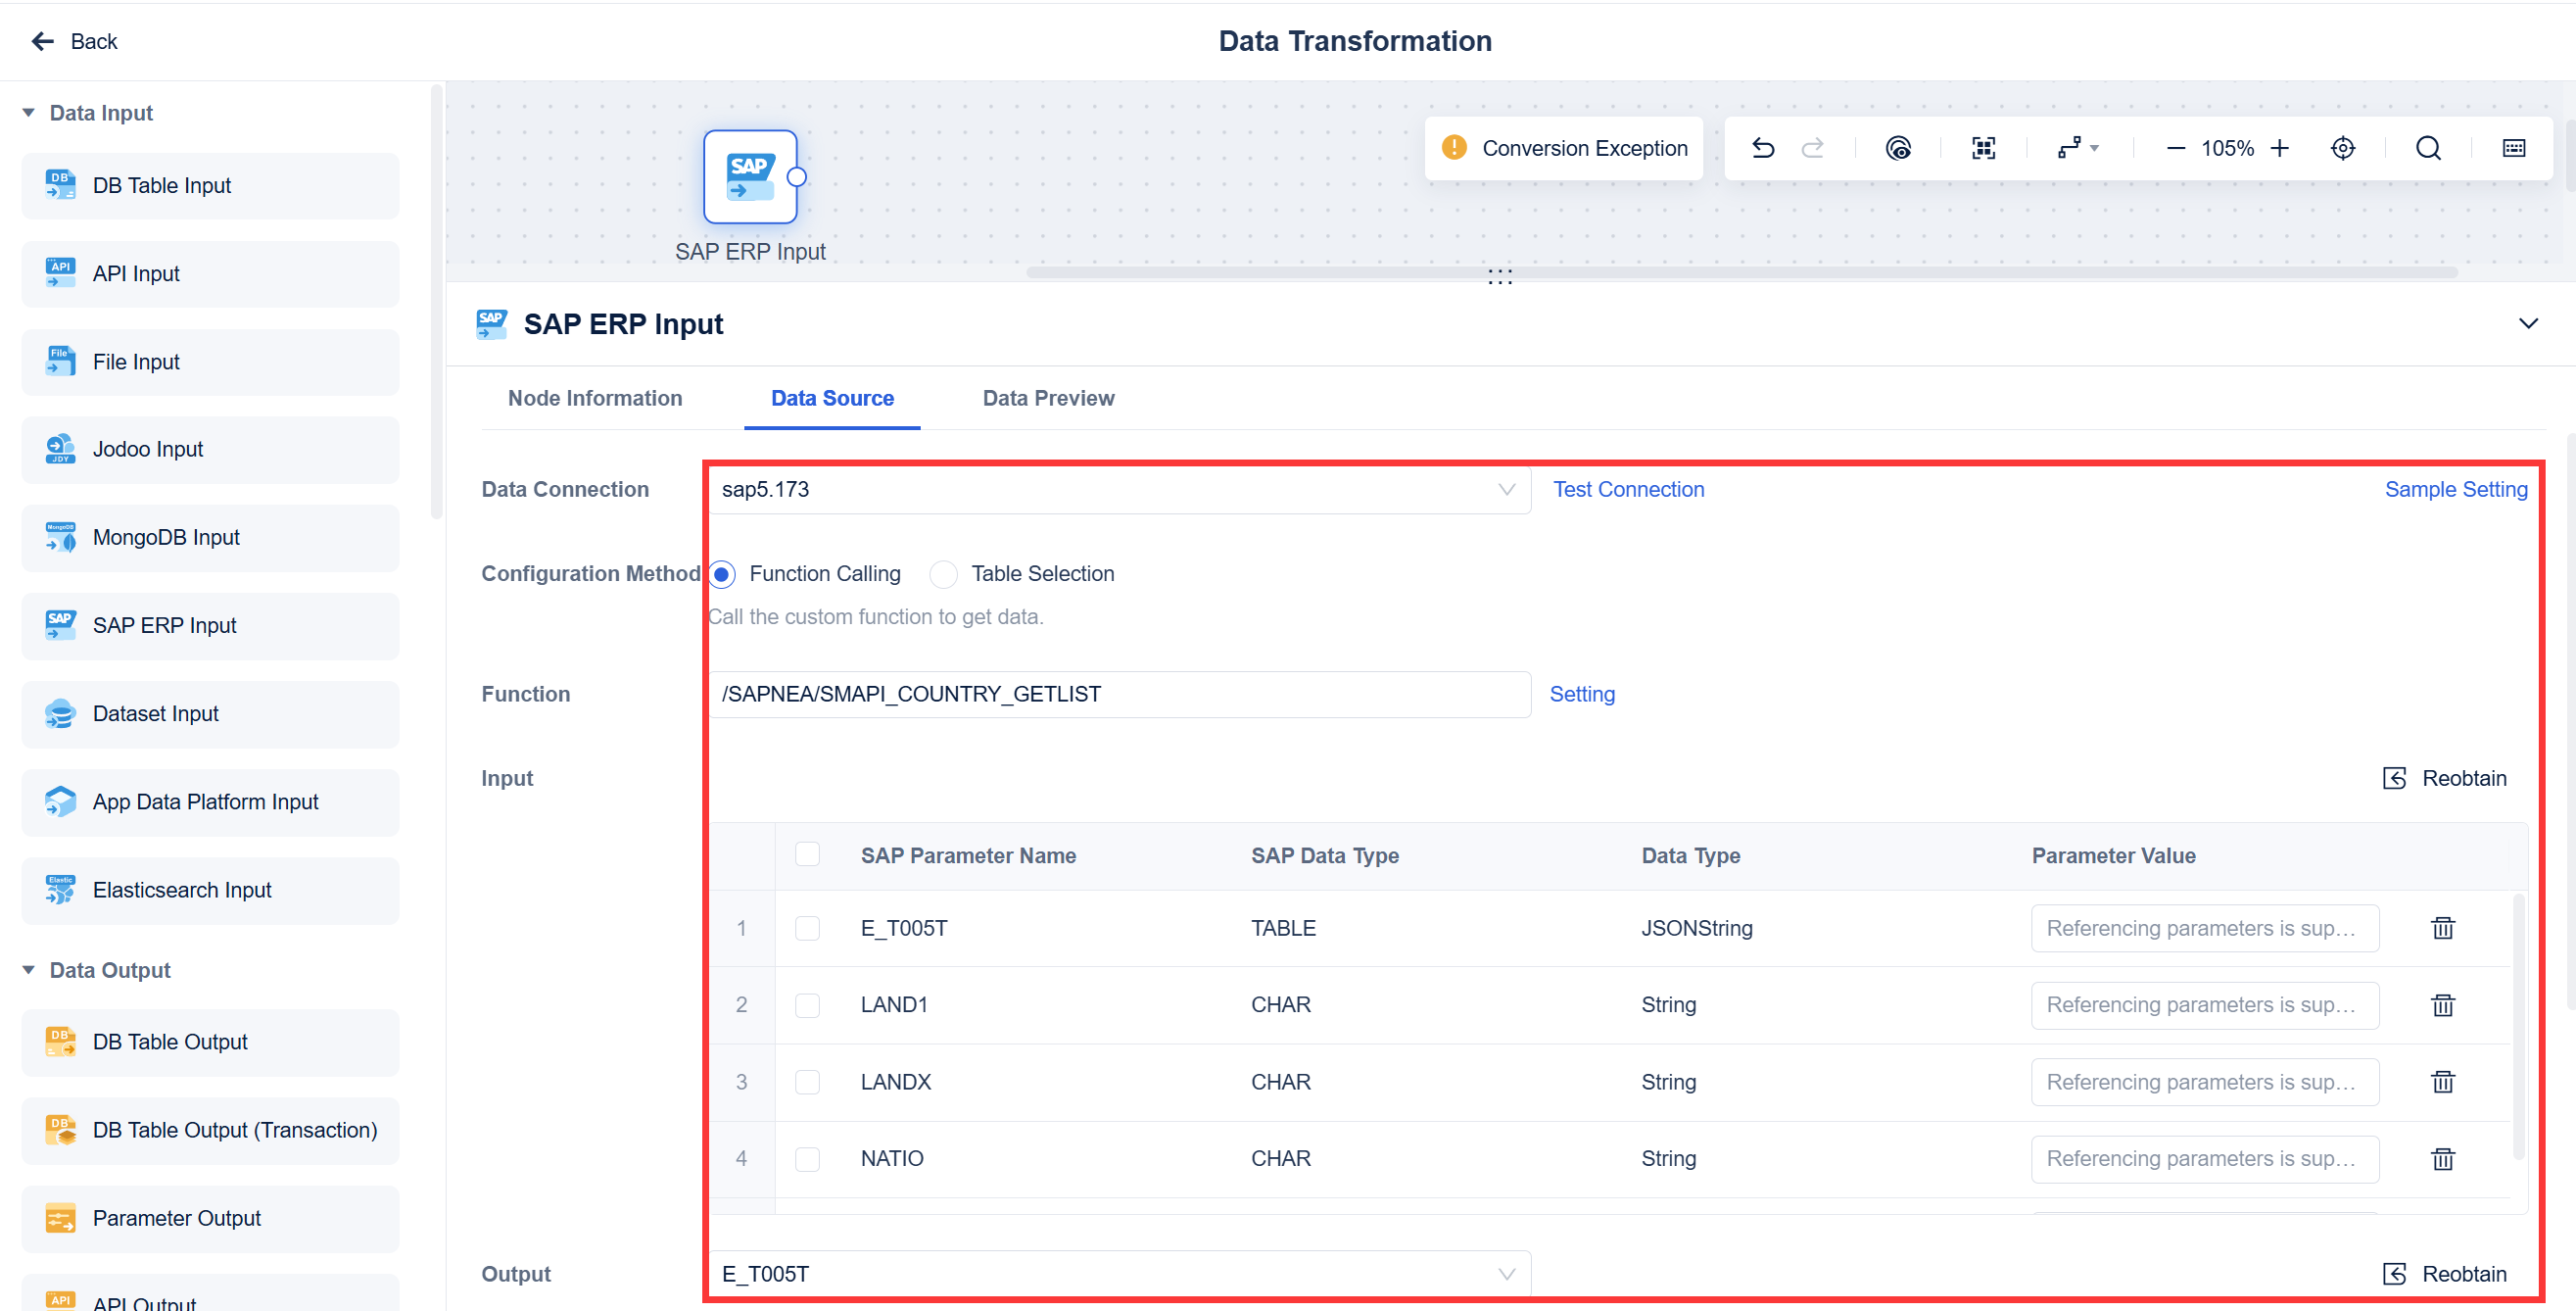
Task: Select the Table Selection radio button
Action: [x=943, y=574]
